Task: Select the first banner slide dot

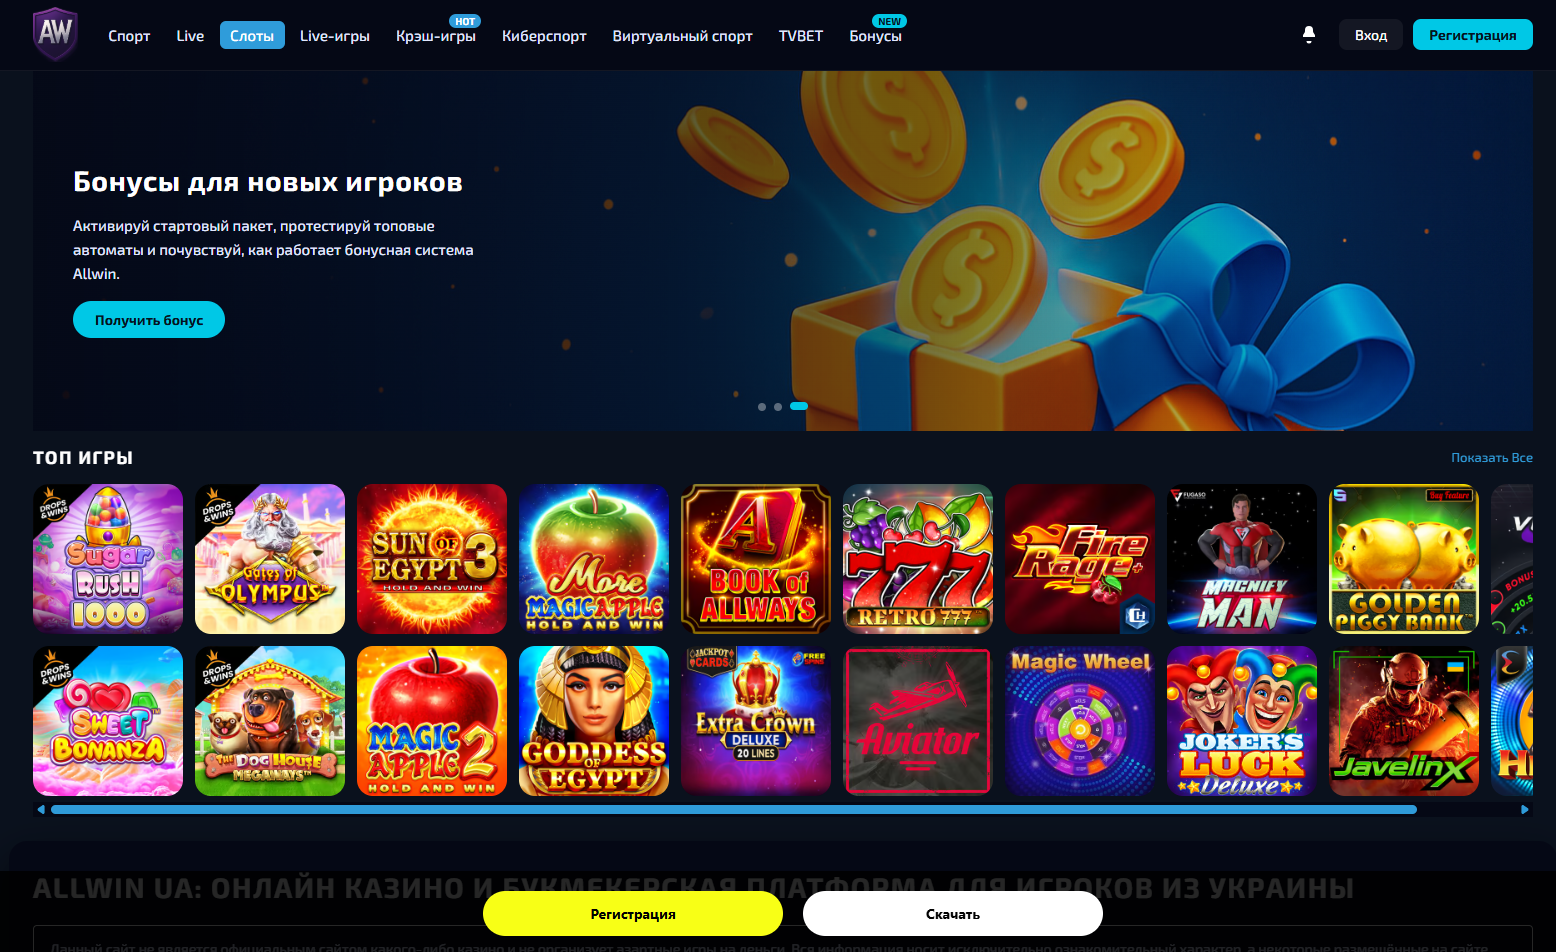Action: point(762,407)
